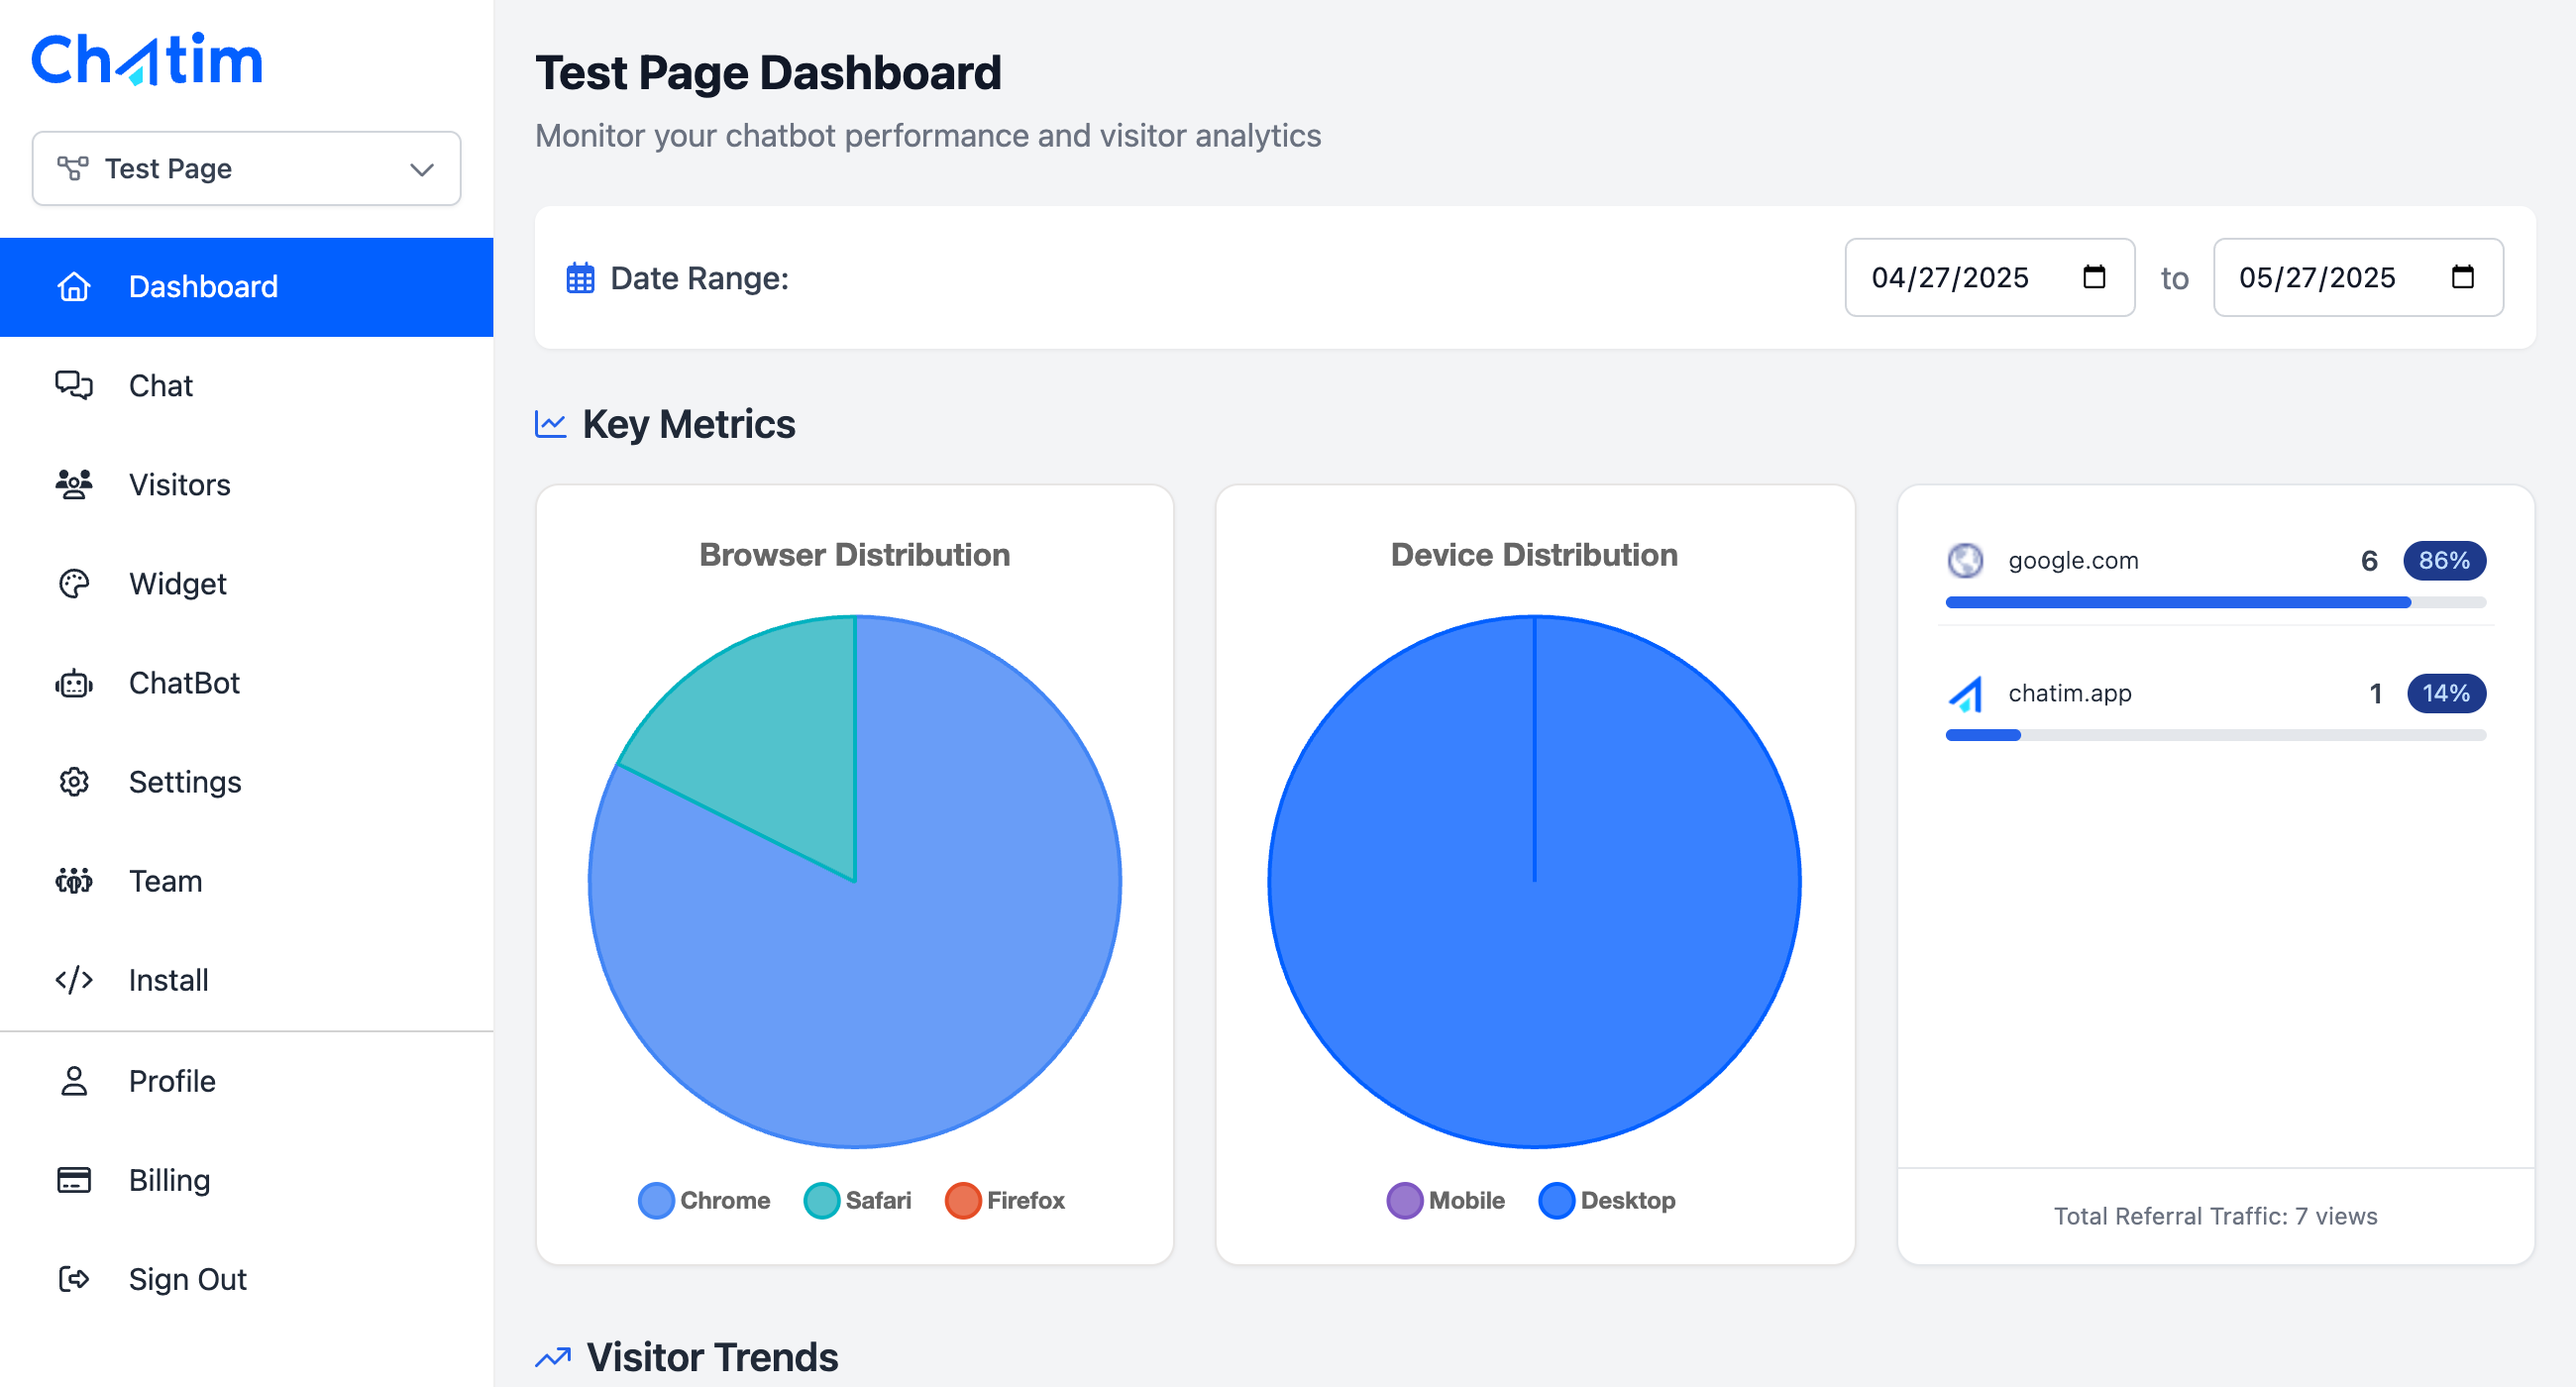Click the Sign Out icon

74,1279
